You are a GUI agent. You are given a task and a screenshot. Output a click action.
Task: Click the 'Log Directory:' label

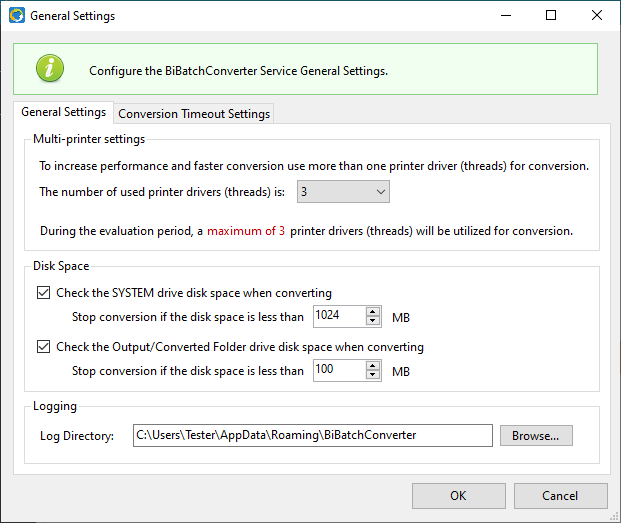point(77,436)
